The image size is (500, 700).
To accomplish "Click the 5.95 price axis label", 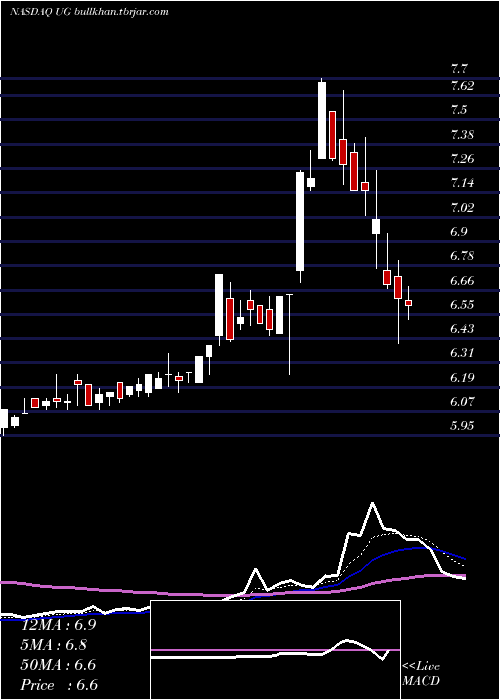I will pyautogui.click(x=462, y=425).
